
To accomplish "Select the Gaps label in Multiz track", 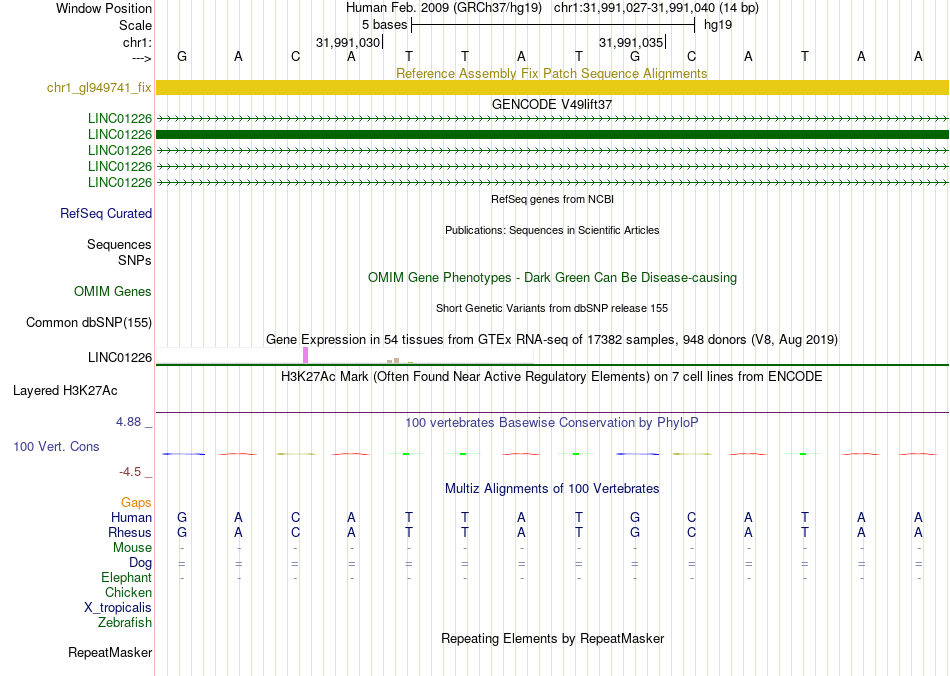I will [136, 502].
